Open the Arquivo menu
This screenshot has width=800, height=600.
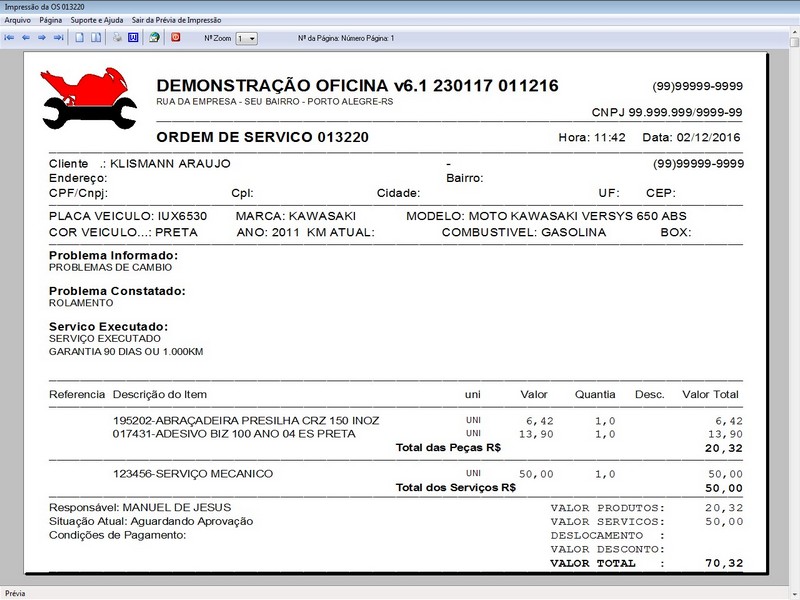[x=17, y=17]
